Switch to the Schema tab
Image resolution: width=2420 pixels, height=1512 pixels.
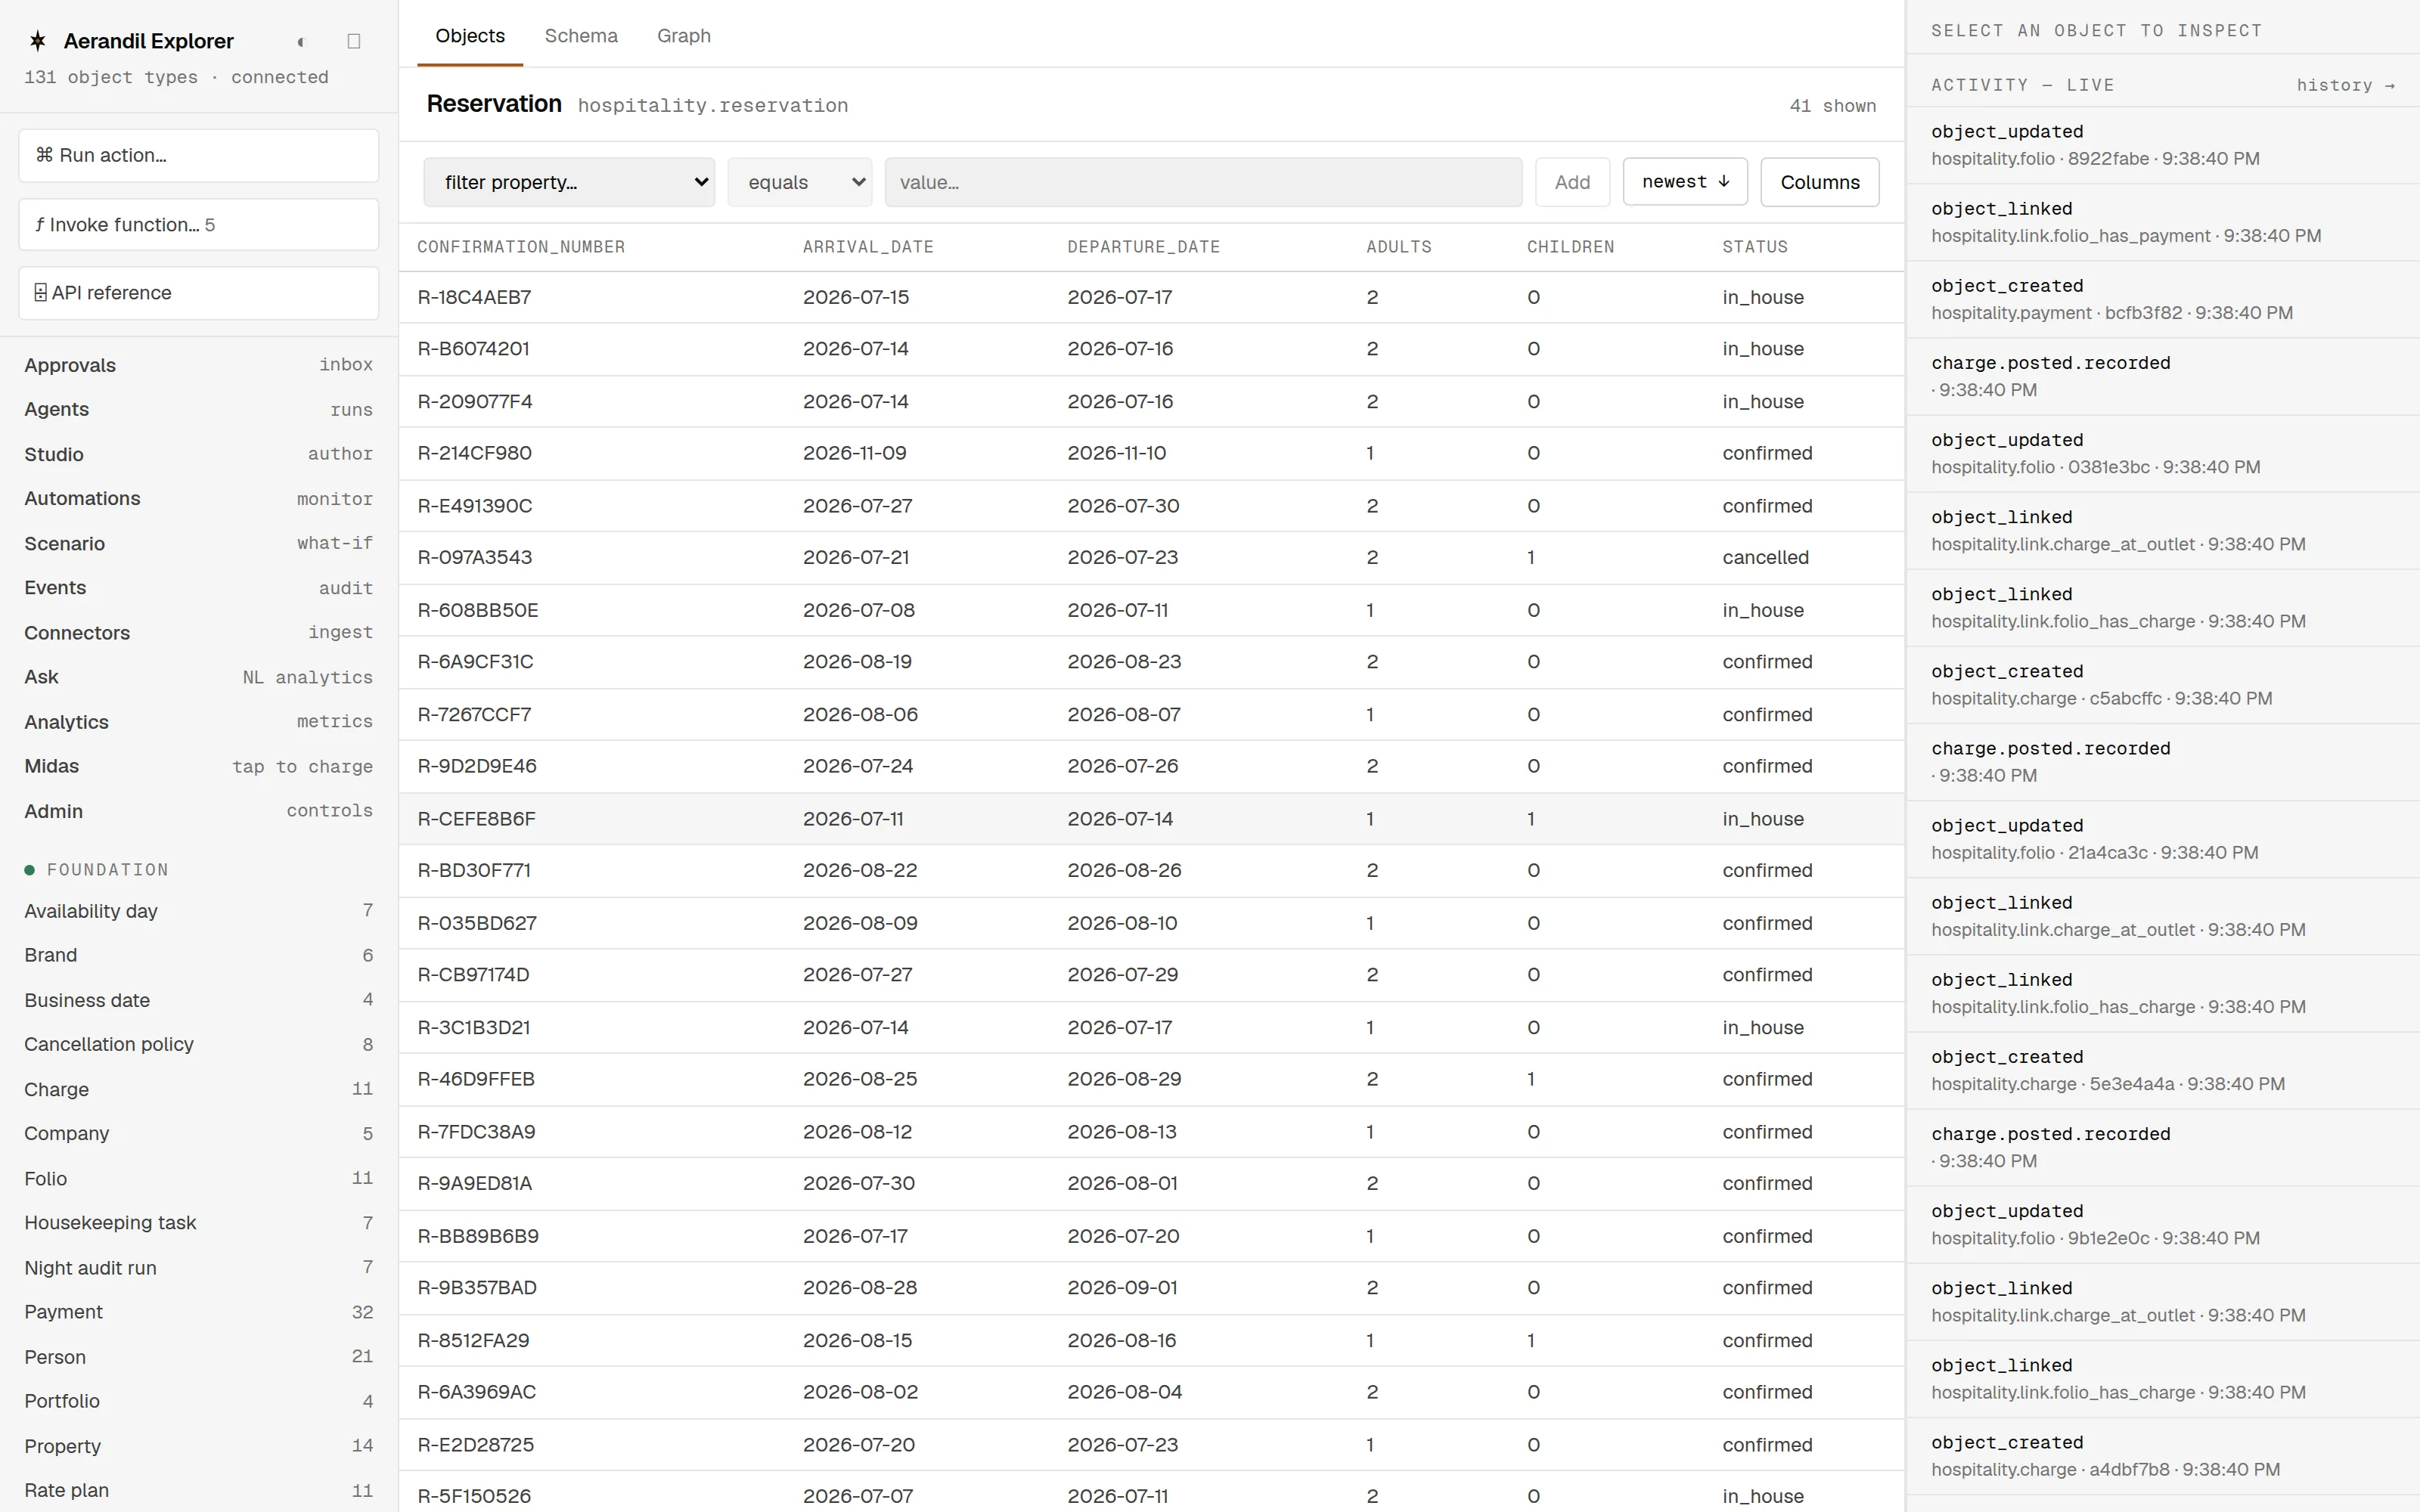coord(581,36)
